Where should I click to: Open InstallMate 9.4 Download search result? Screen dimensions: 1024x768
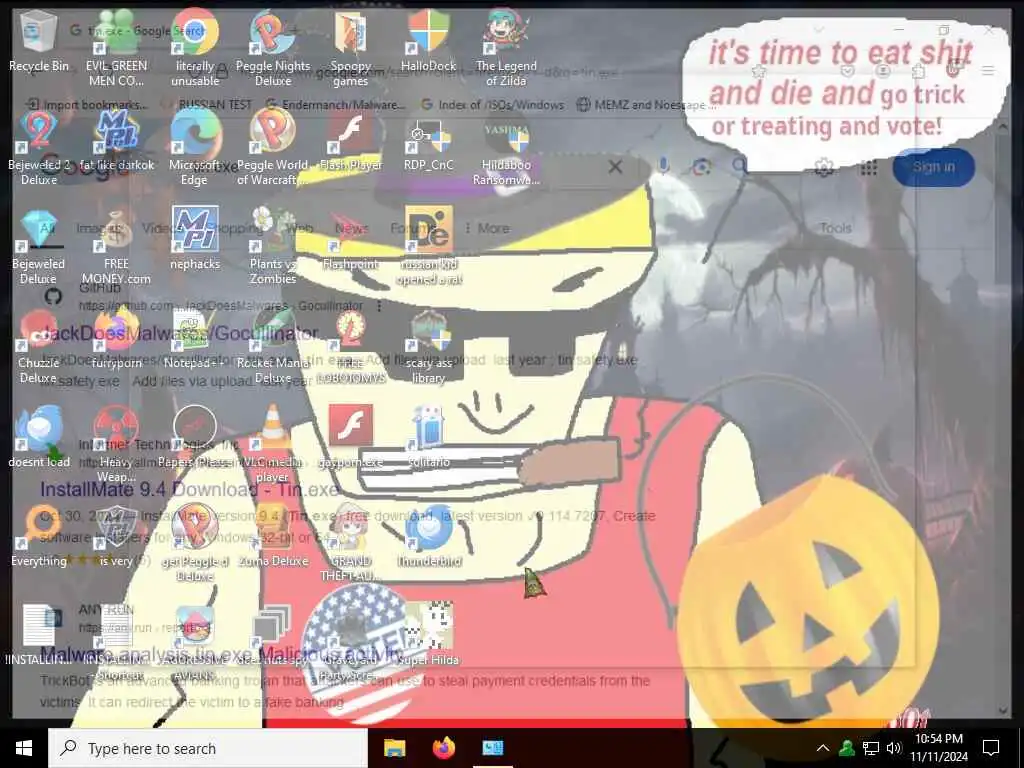click(189, 489)
